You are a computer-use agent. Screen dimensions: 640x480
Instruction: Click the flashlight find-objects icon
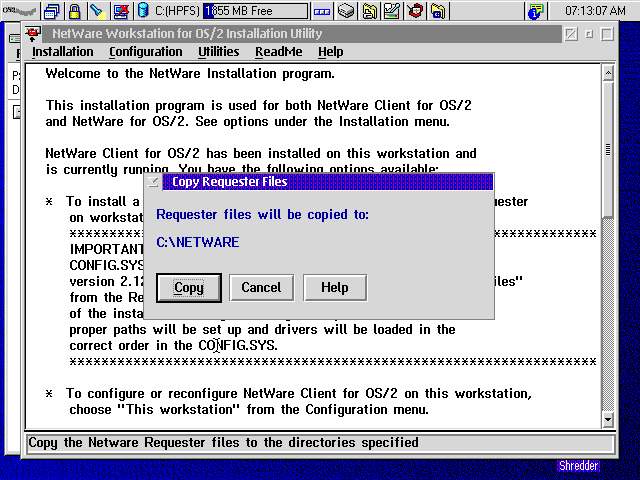click(97, 11)
